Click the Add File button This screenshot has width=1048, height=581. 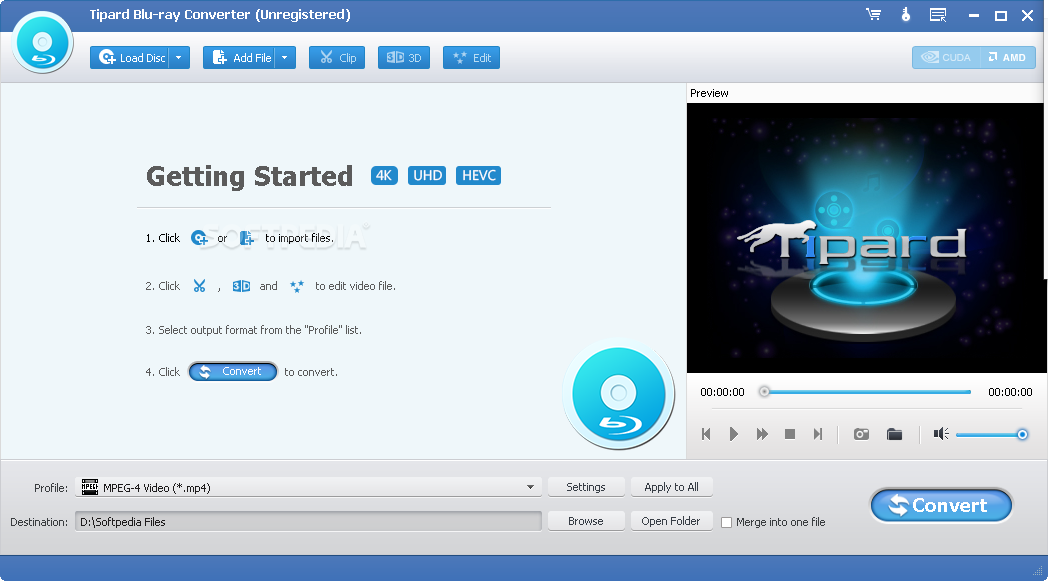pos(240,58)
